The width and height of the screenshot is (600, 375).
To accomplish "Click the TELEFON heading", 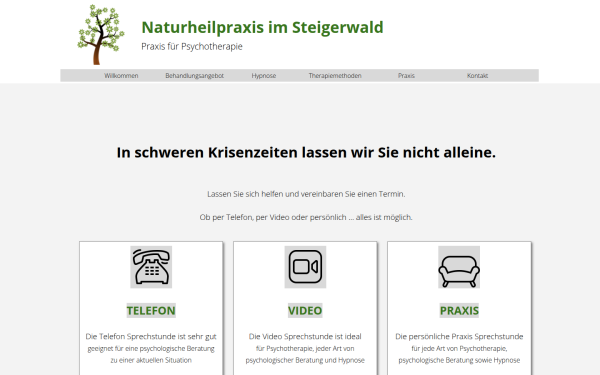I will pyautogui.click(x=151, y=310).
